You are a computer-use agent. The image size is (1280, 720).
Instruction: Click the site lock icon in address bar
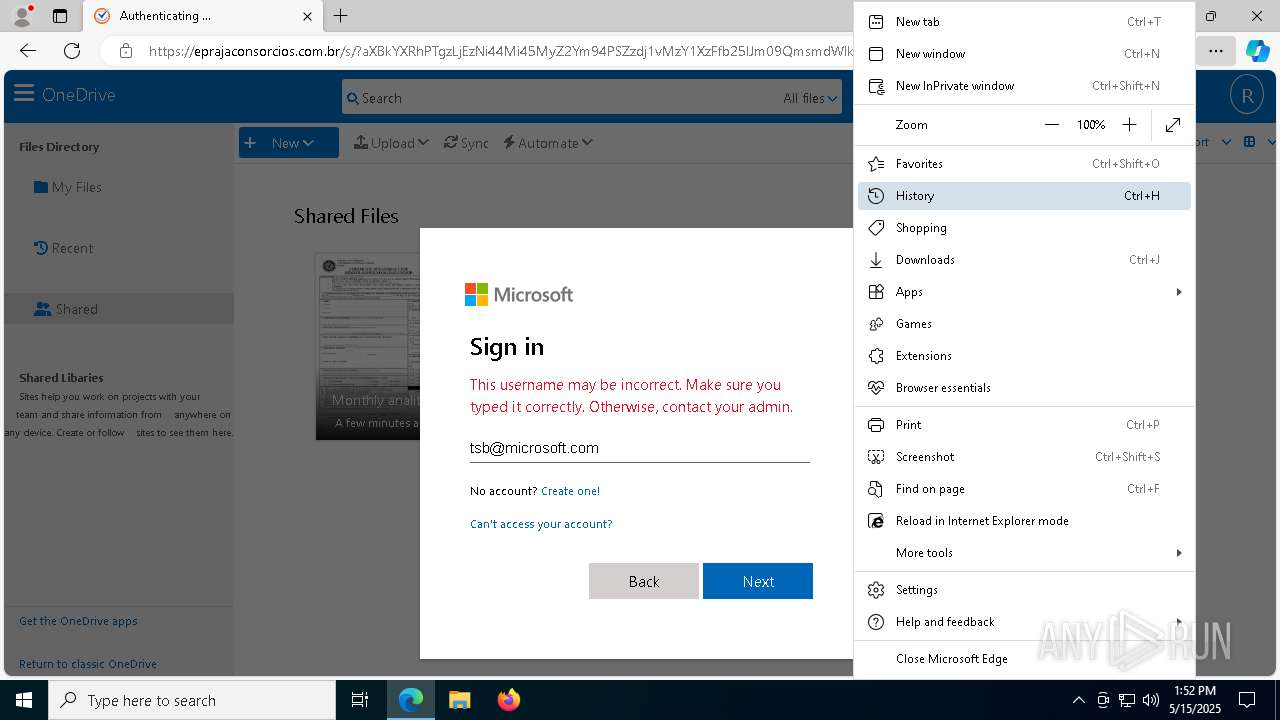(125, 50)
